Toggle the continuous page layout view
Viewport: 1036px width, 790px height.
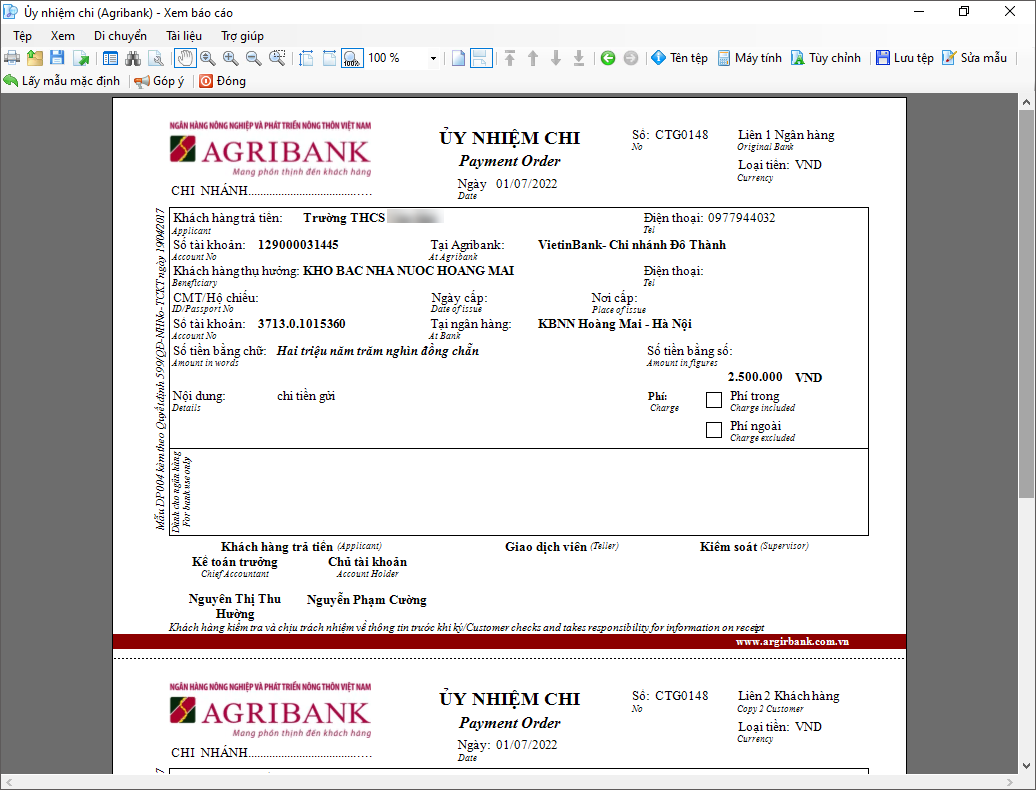(481, 58)
